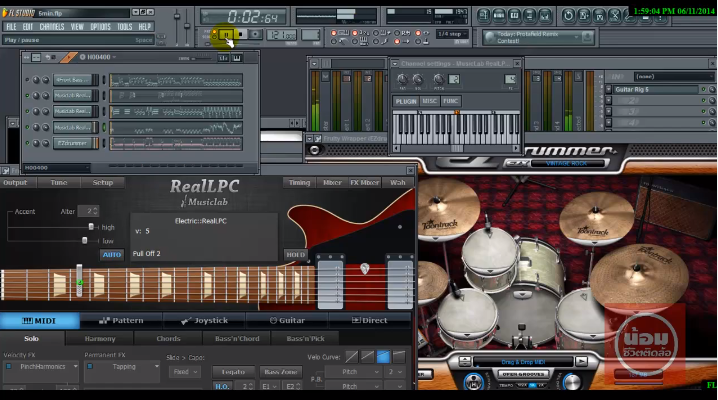
Task: Open the Guitar Rig 5 slot menu arrow
Action: [x=609, y=90]
